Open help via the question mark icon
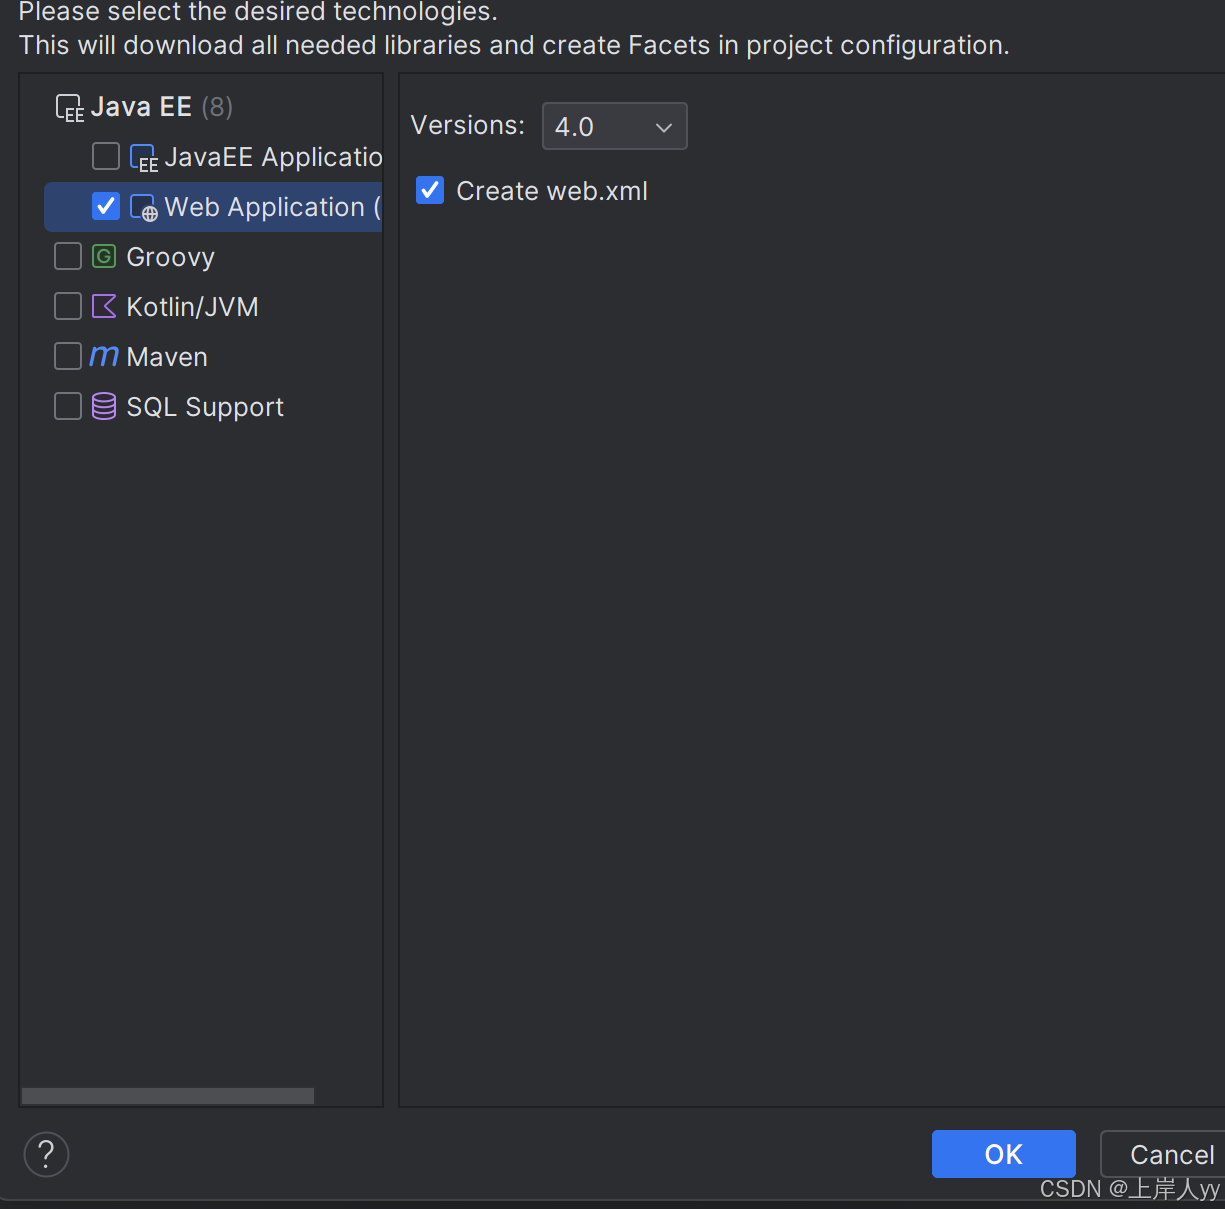 point(45,1154)
